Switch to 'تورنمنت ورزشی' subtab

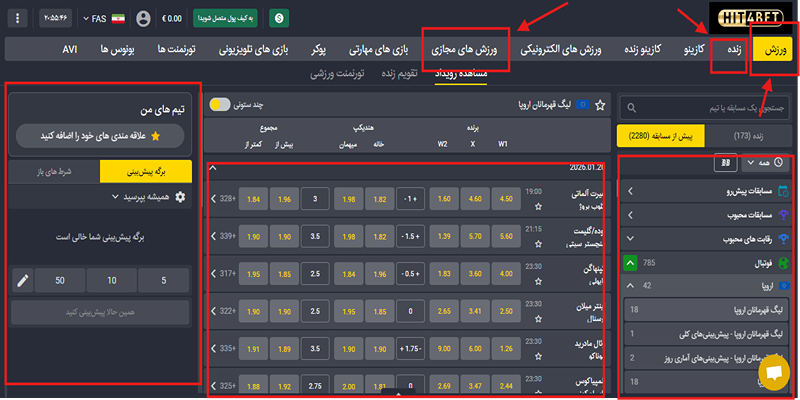point(337,73)
